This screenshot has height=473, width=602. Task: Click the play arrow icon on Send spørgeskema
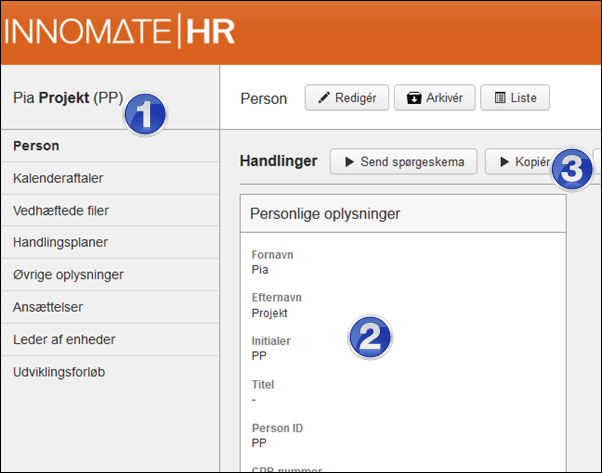[349, 162]
